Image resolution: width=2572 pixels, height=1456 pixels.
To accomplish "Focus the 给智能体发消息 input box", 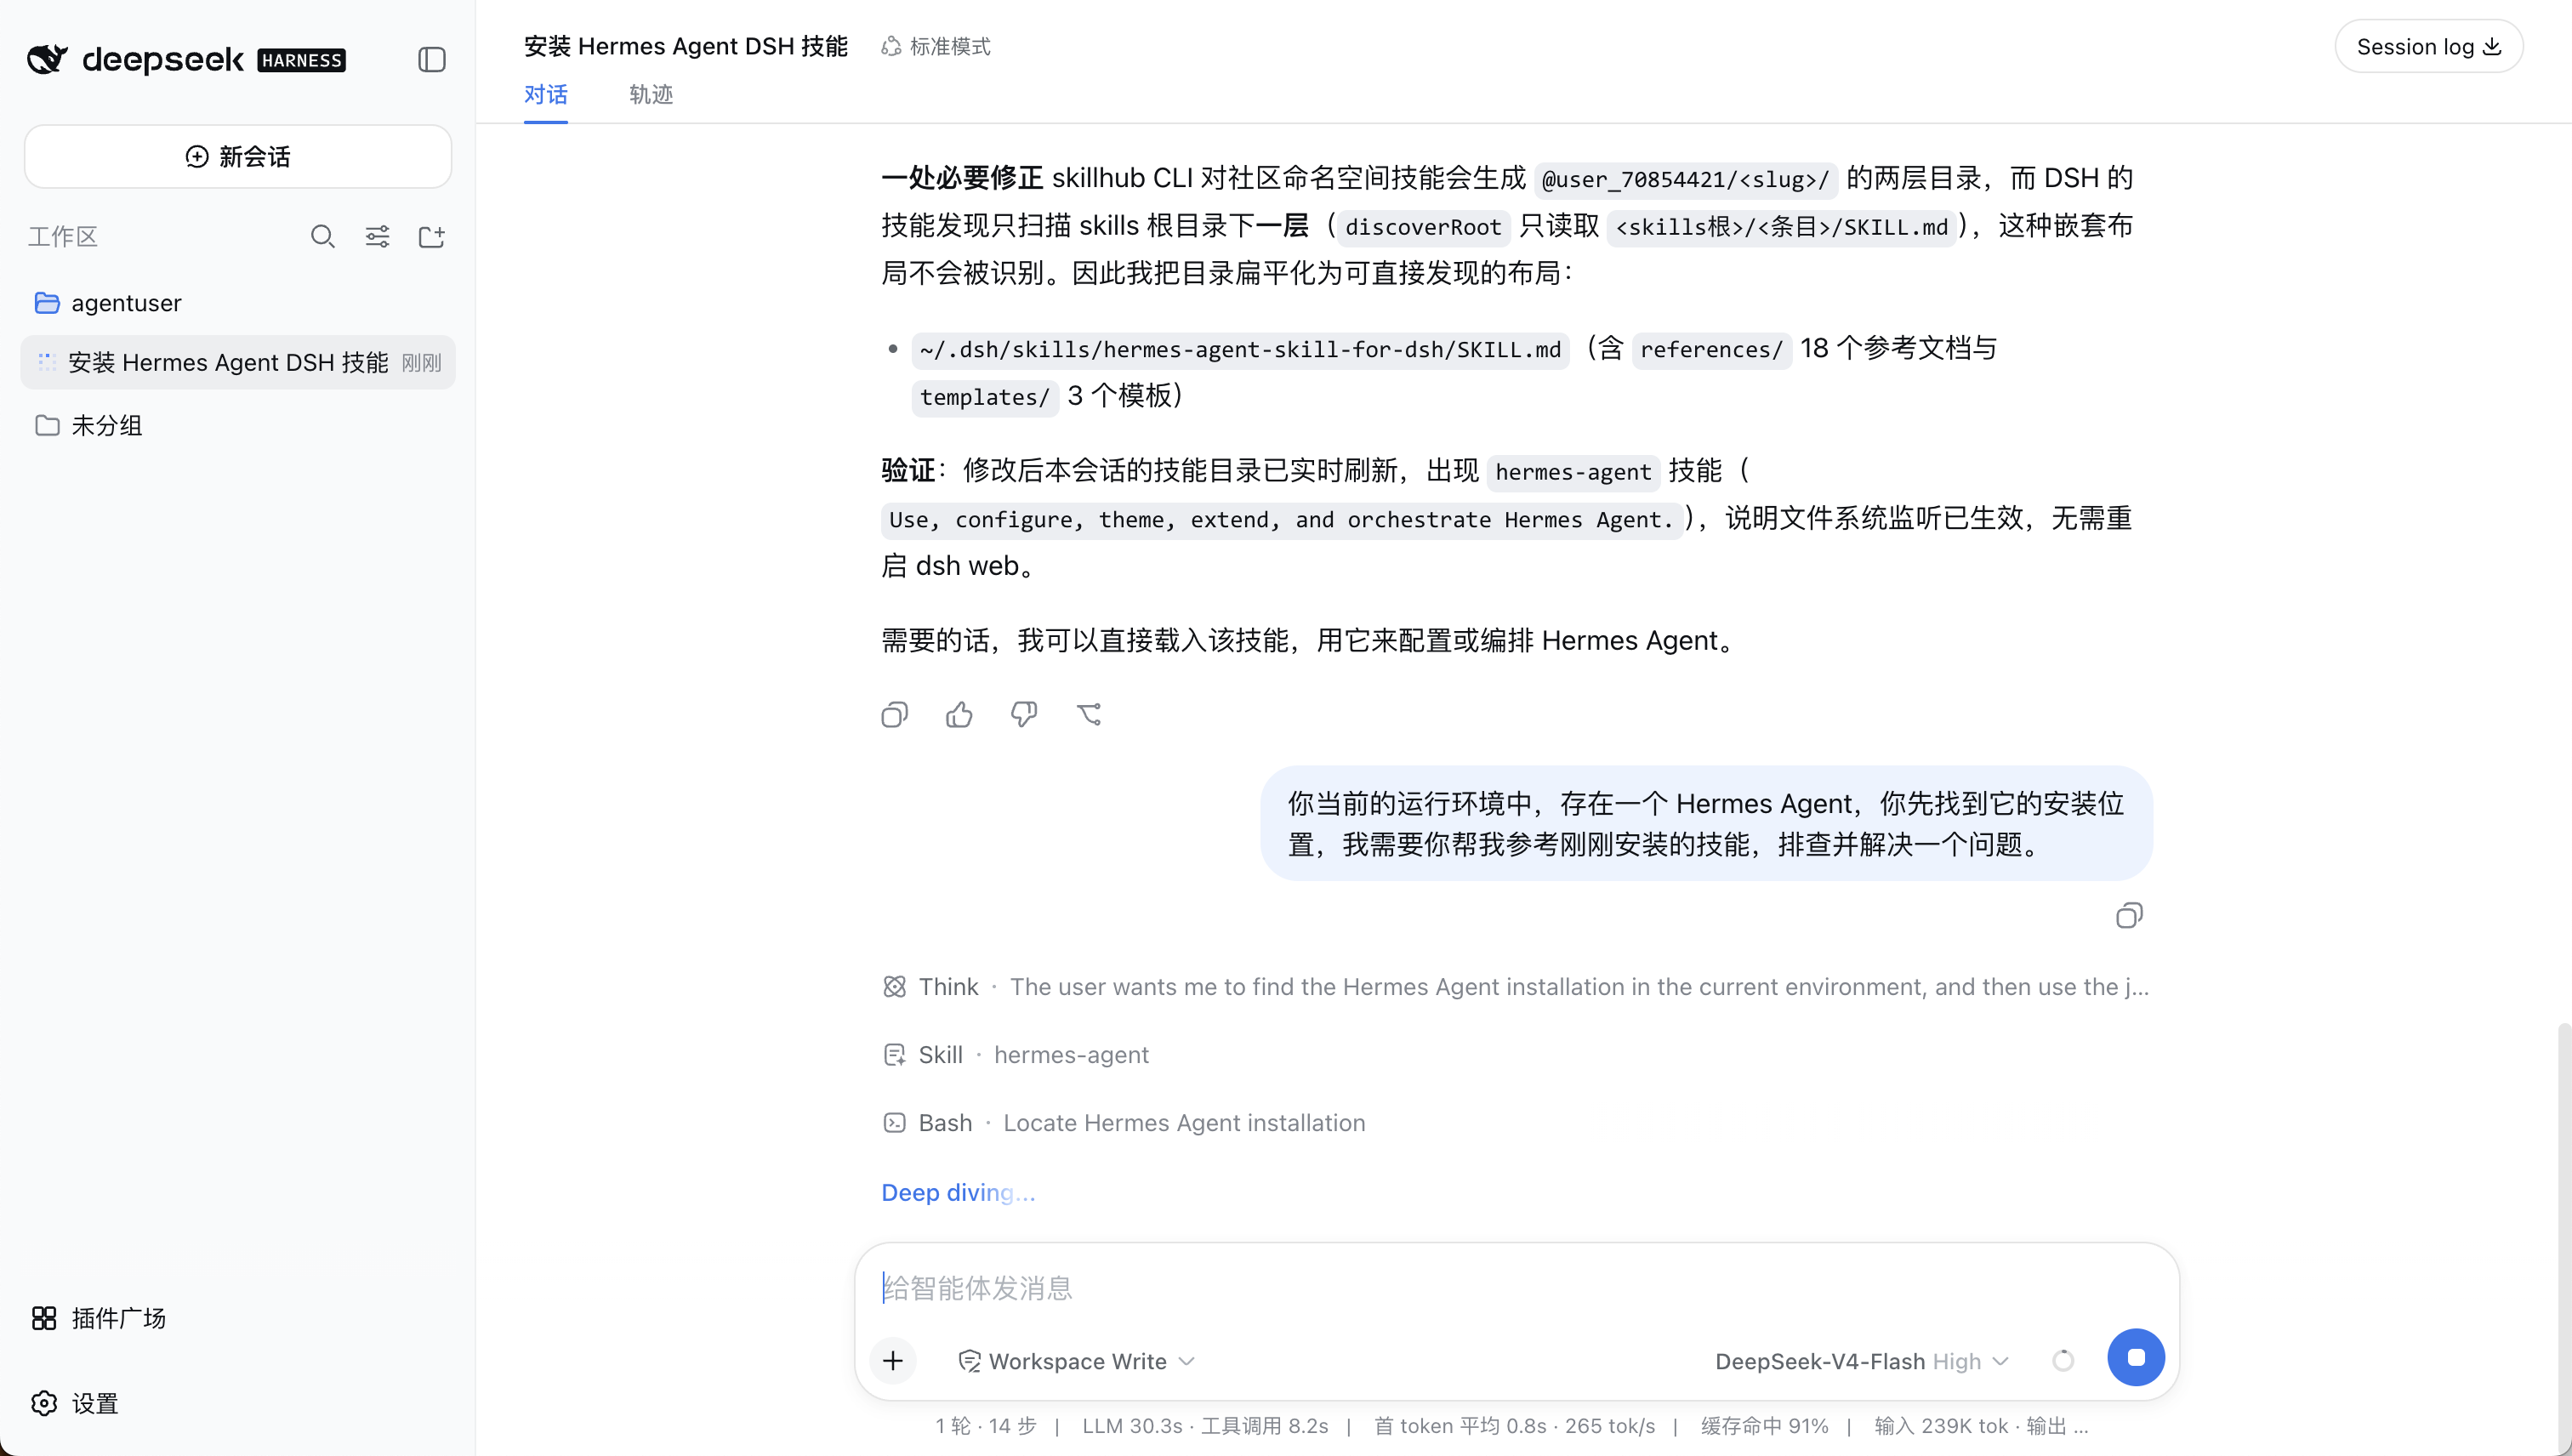I will click(x=1516, y=1288).
